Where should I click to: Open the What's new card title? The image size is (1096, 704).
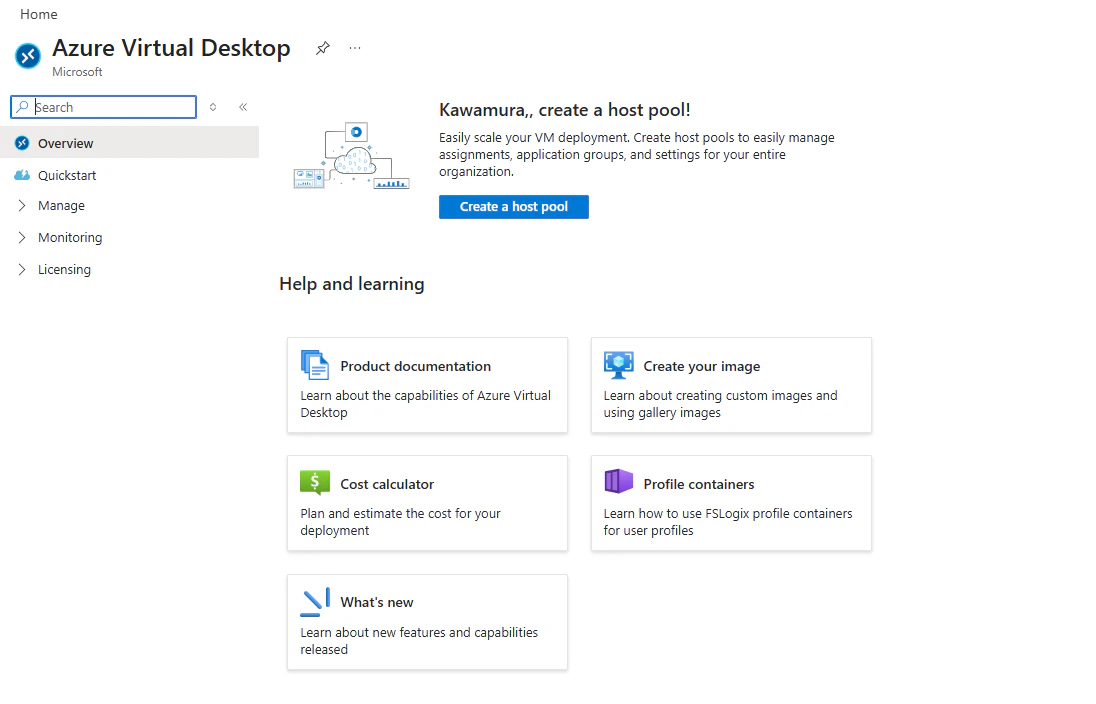pos(377,603)
